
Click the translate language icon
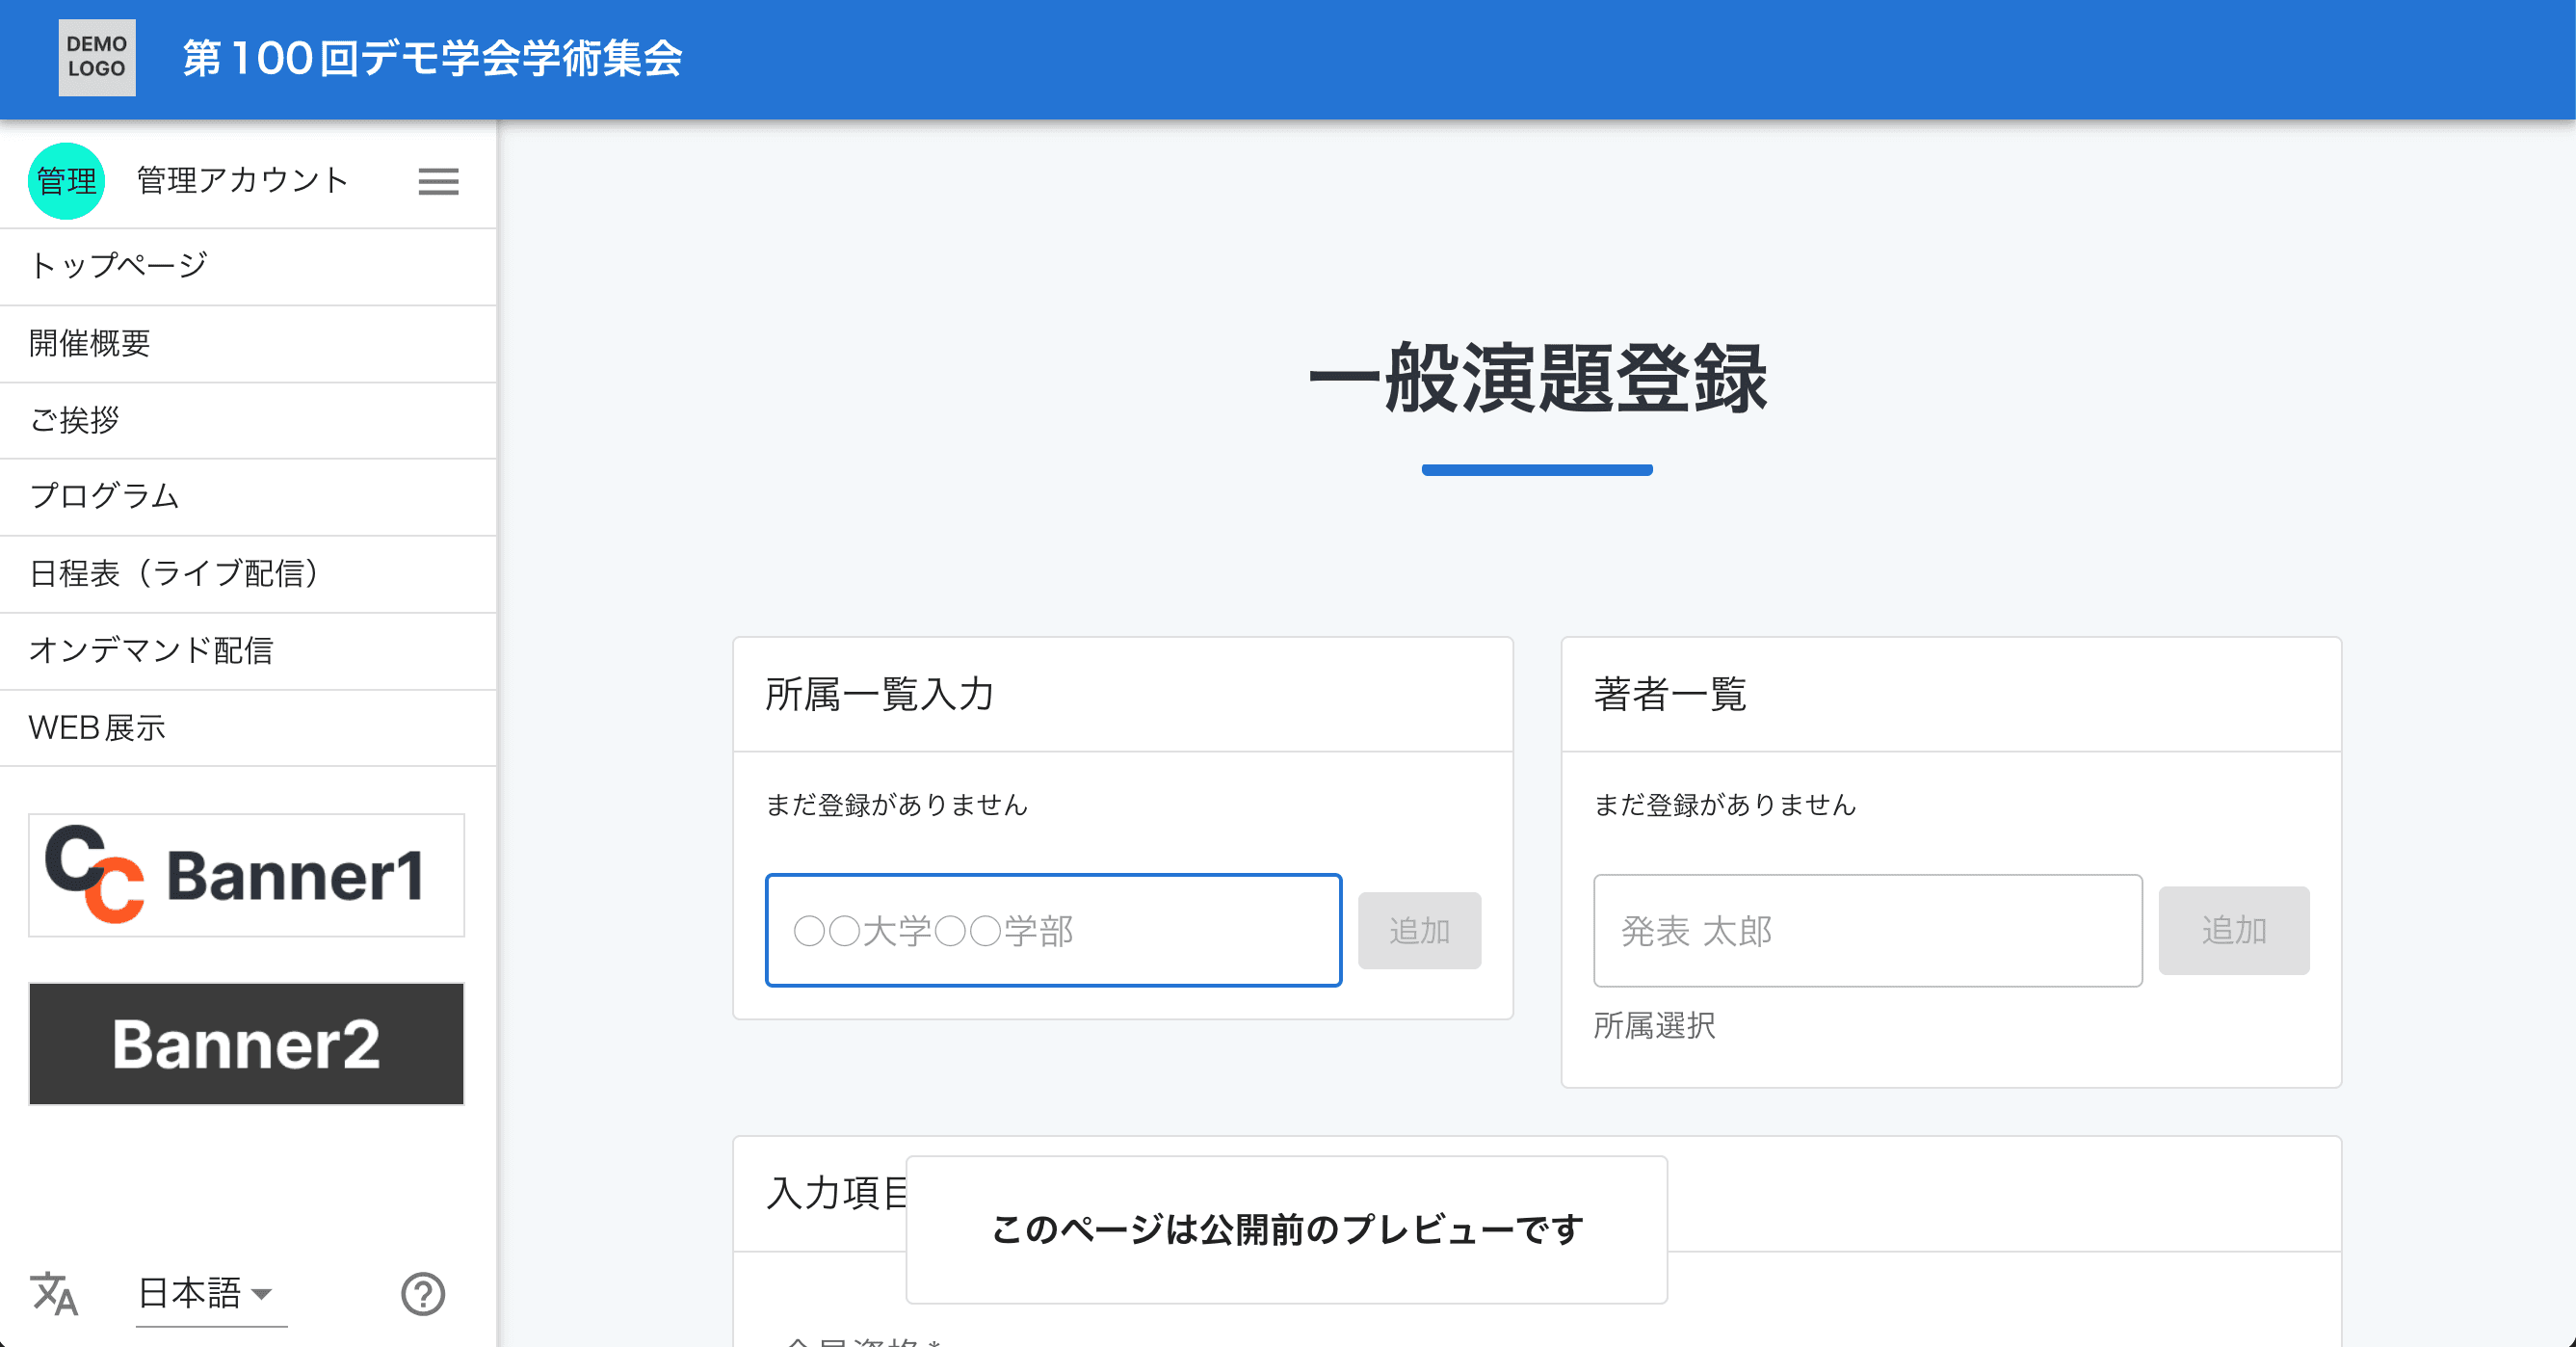tap(54, 1293)
